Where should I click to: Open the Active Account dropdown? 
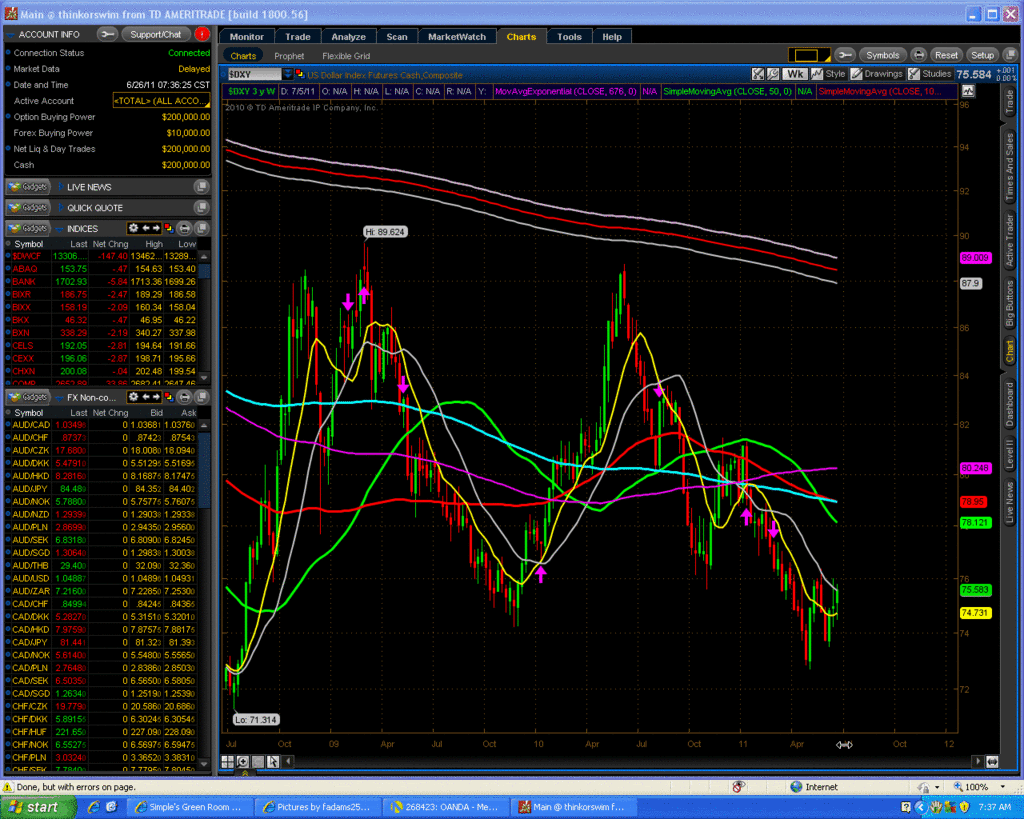[161, 101]
